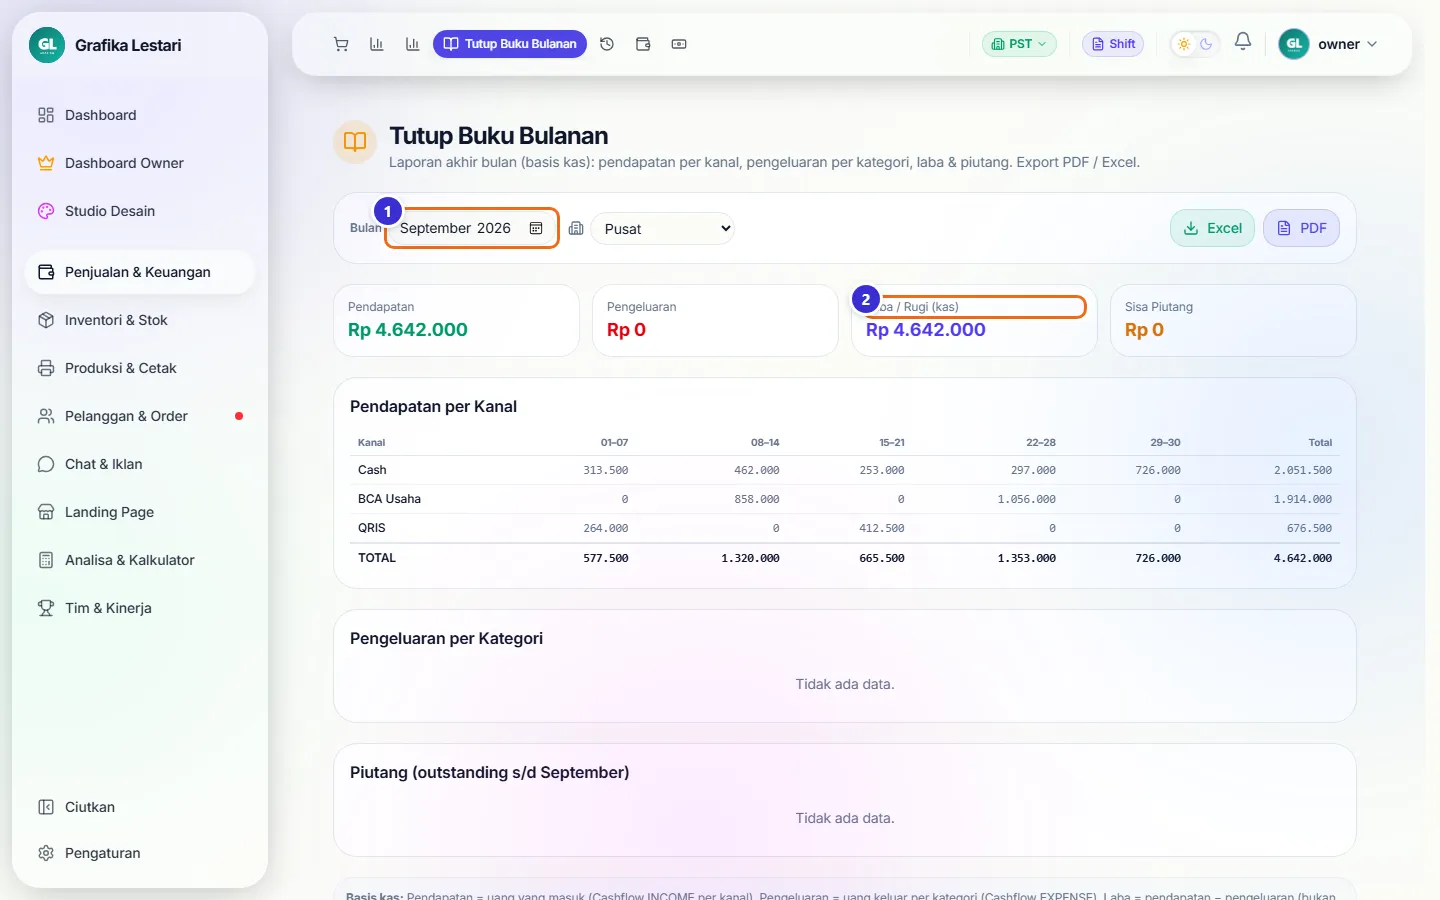
Task: Click the printer icon for Produksi & Cetak
Action: (46, 368)
